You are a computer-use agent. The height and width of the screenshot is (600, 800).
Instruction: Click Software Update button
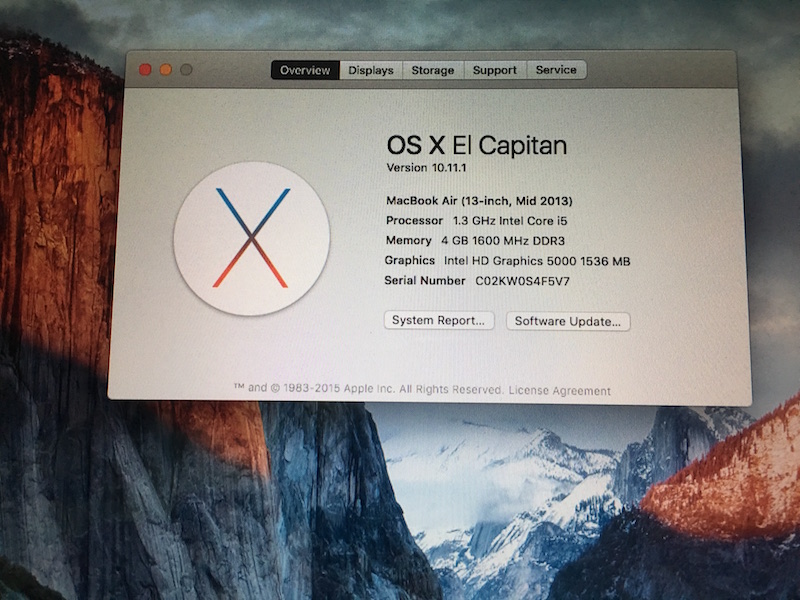[568, 321]
